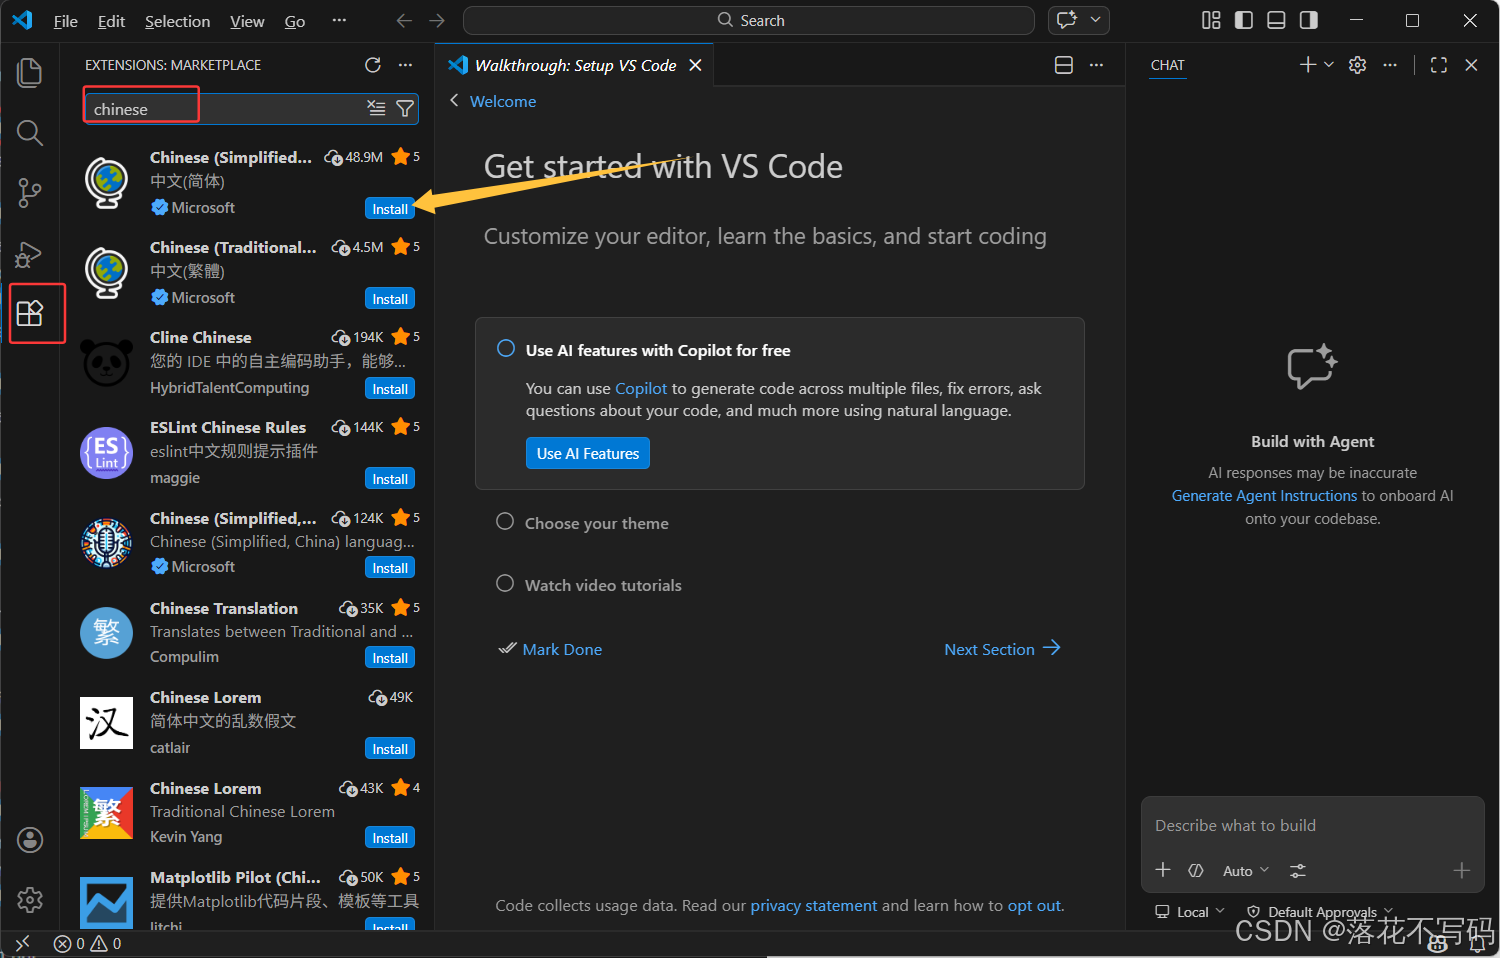The height and width of the screenshot is (958, 1500).
Task: Open the Selection menu
Action: [x=177, y=21]
